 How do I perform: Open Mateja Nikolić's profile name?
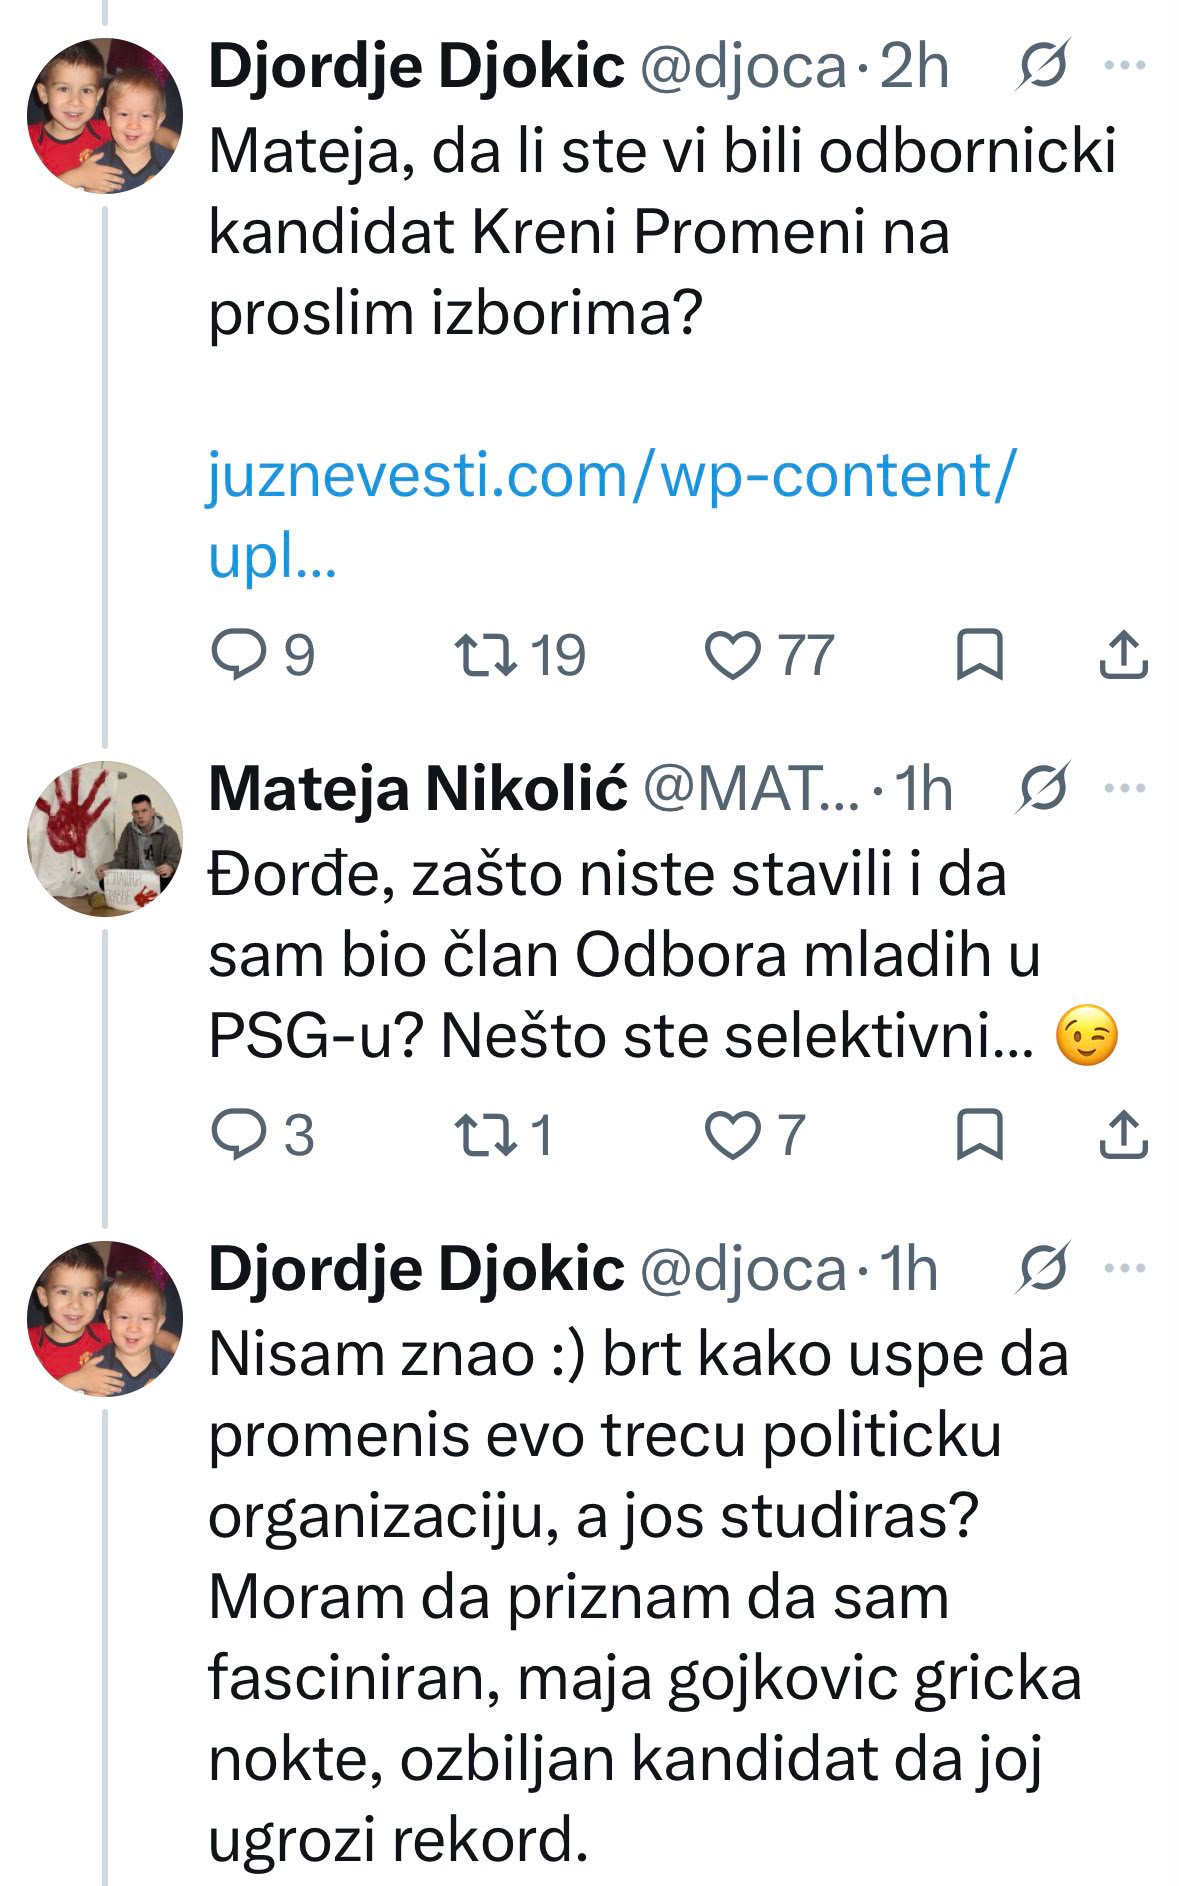coord(418,789)
